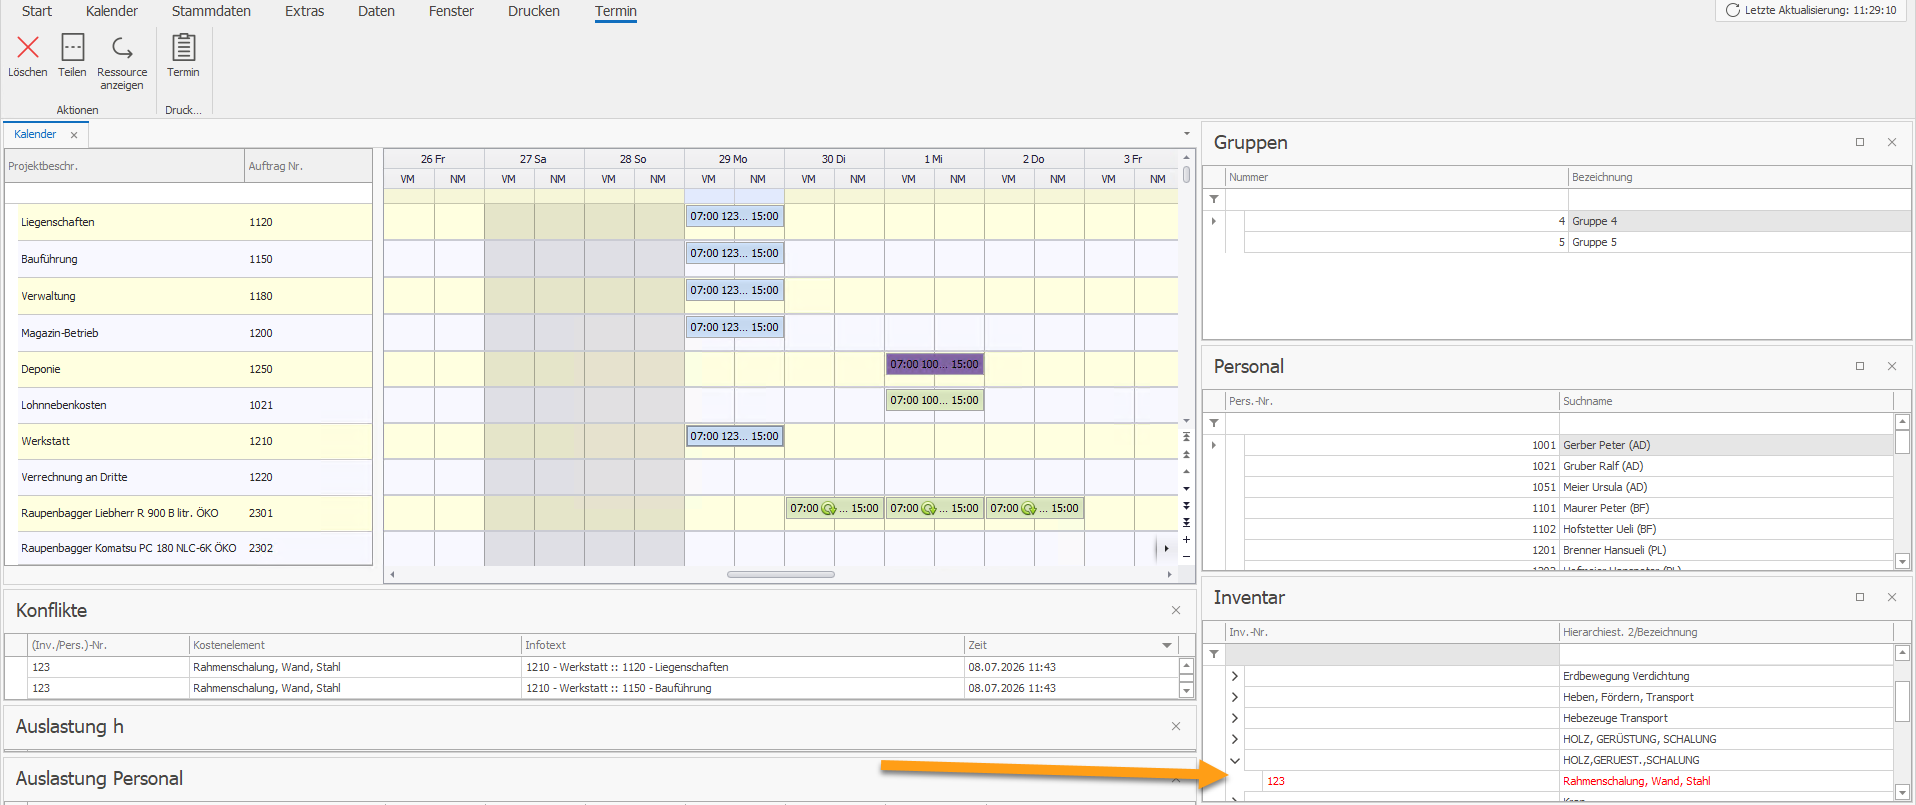
Task: Click previous page navigator double-arrow up
Action: (1187, 454)
